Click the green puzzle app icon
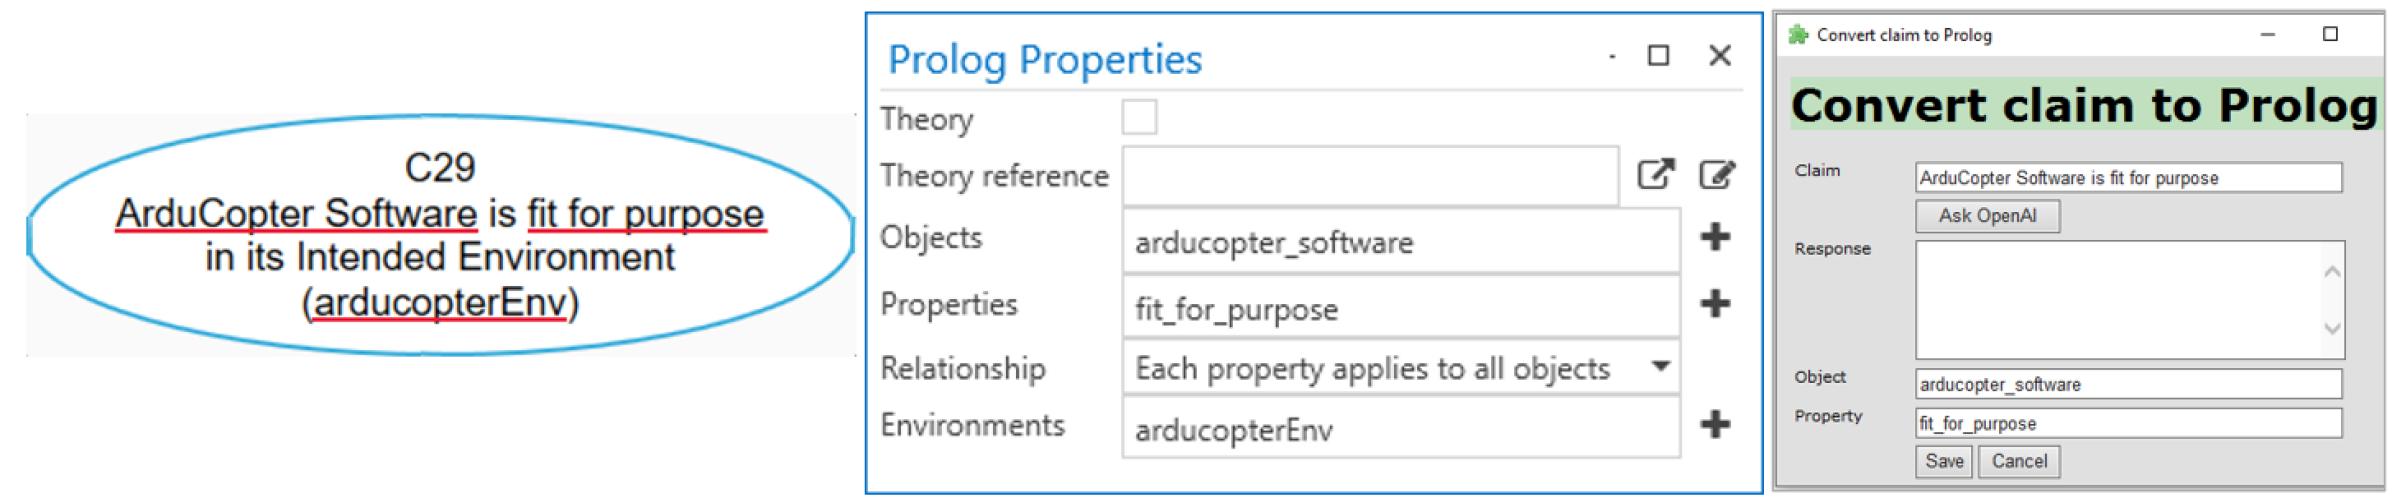 pyautogui.click(x=1798, y=35)
